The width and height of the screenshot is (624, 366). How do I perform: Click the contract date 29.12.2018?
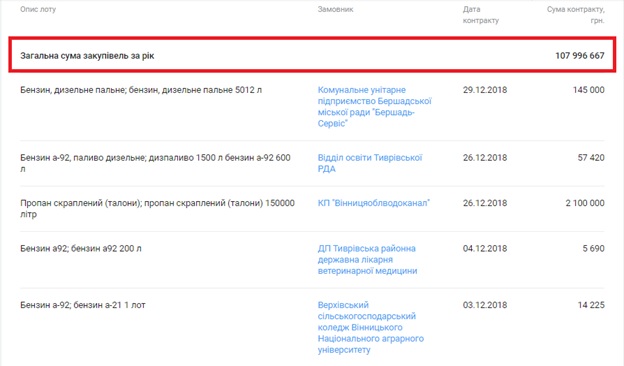pyautogui.click(x=485, y=90)
